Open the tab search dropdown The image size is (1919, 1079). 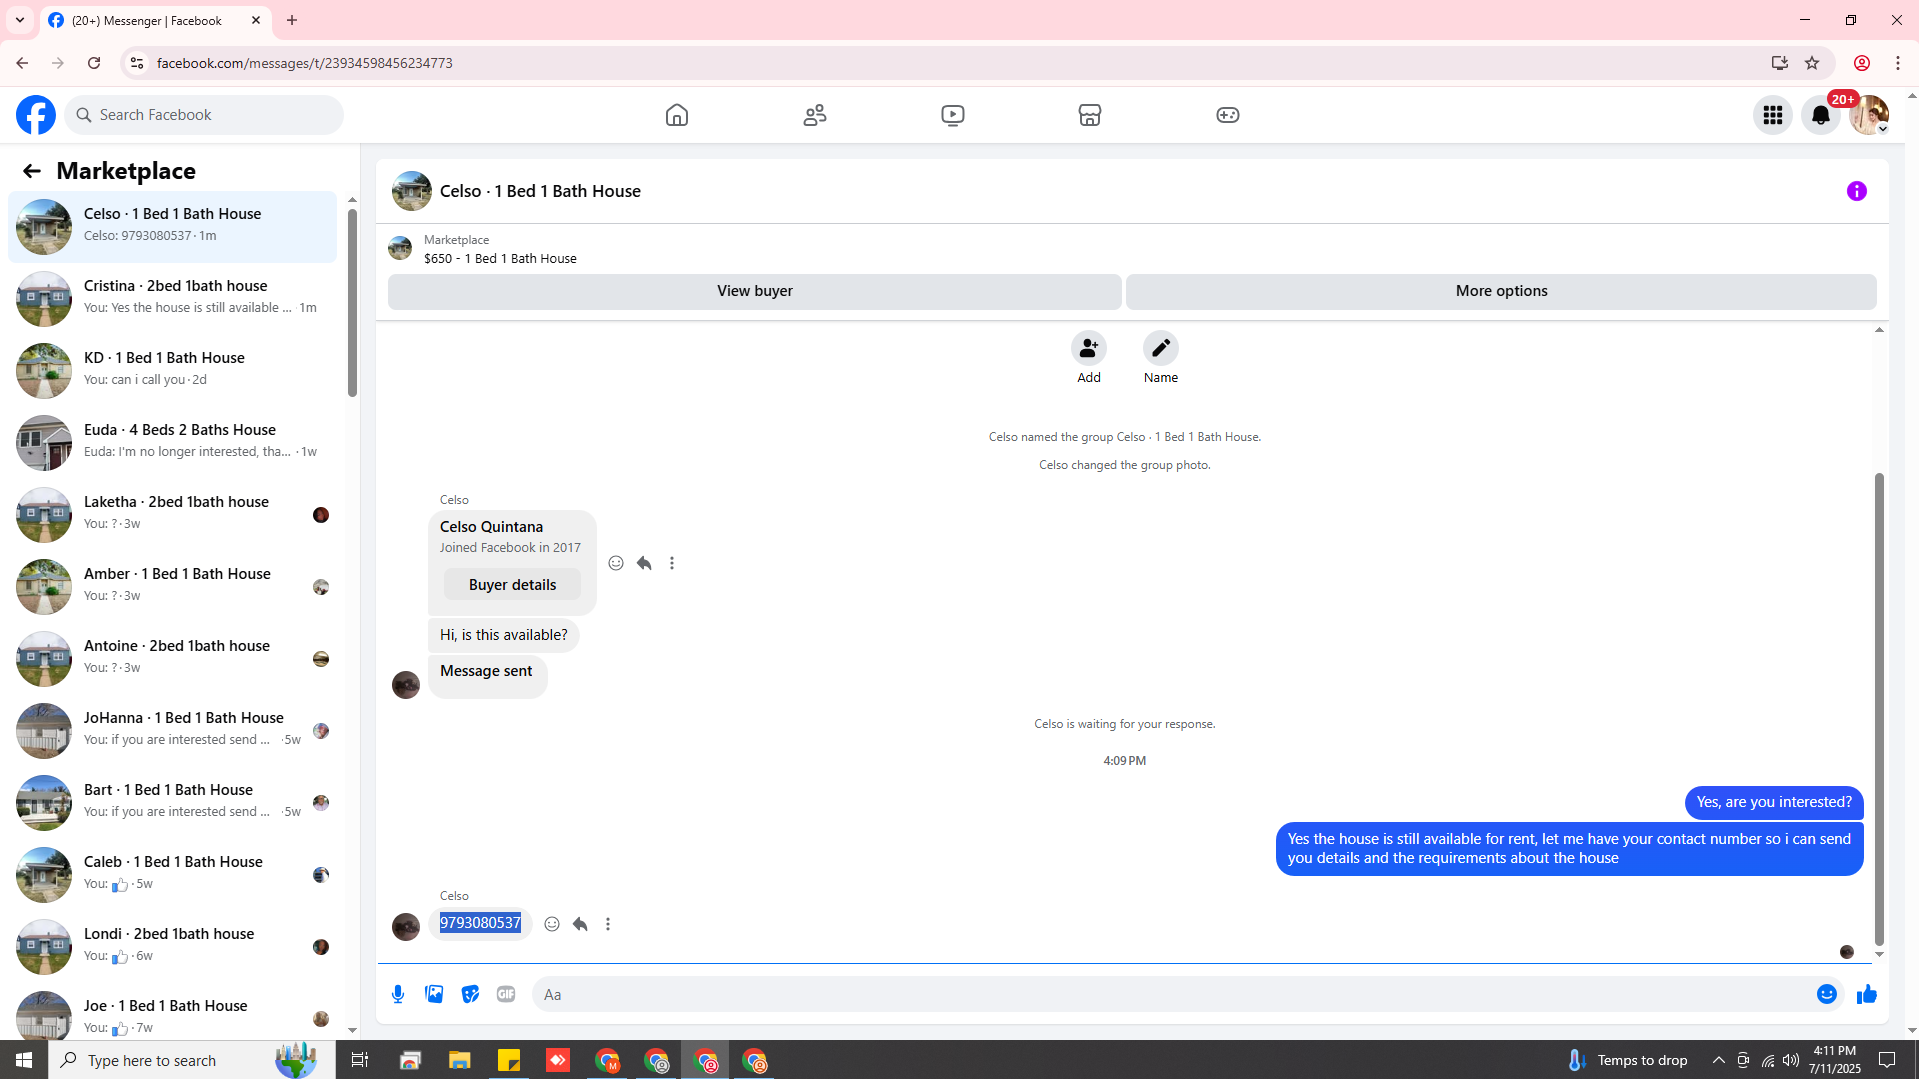[x=20, y=20]
